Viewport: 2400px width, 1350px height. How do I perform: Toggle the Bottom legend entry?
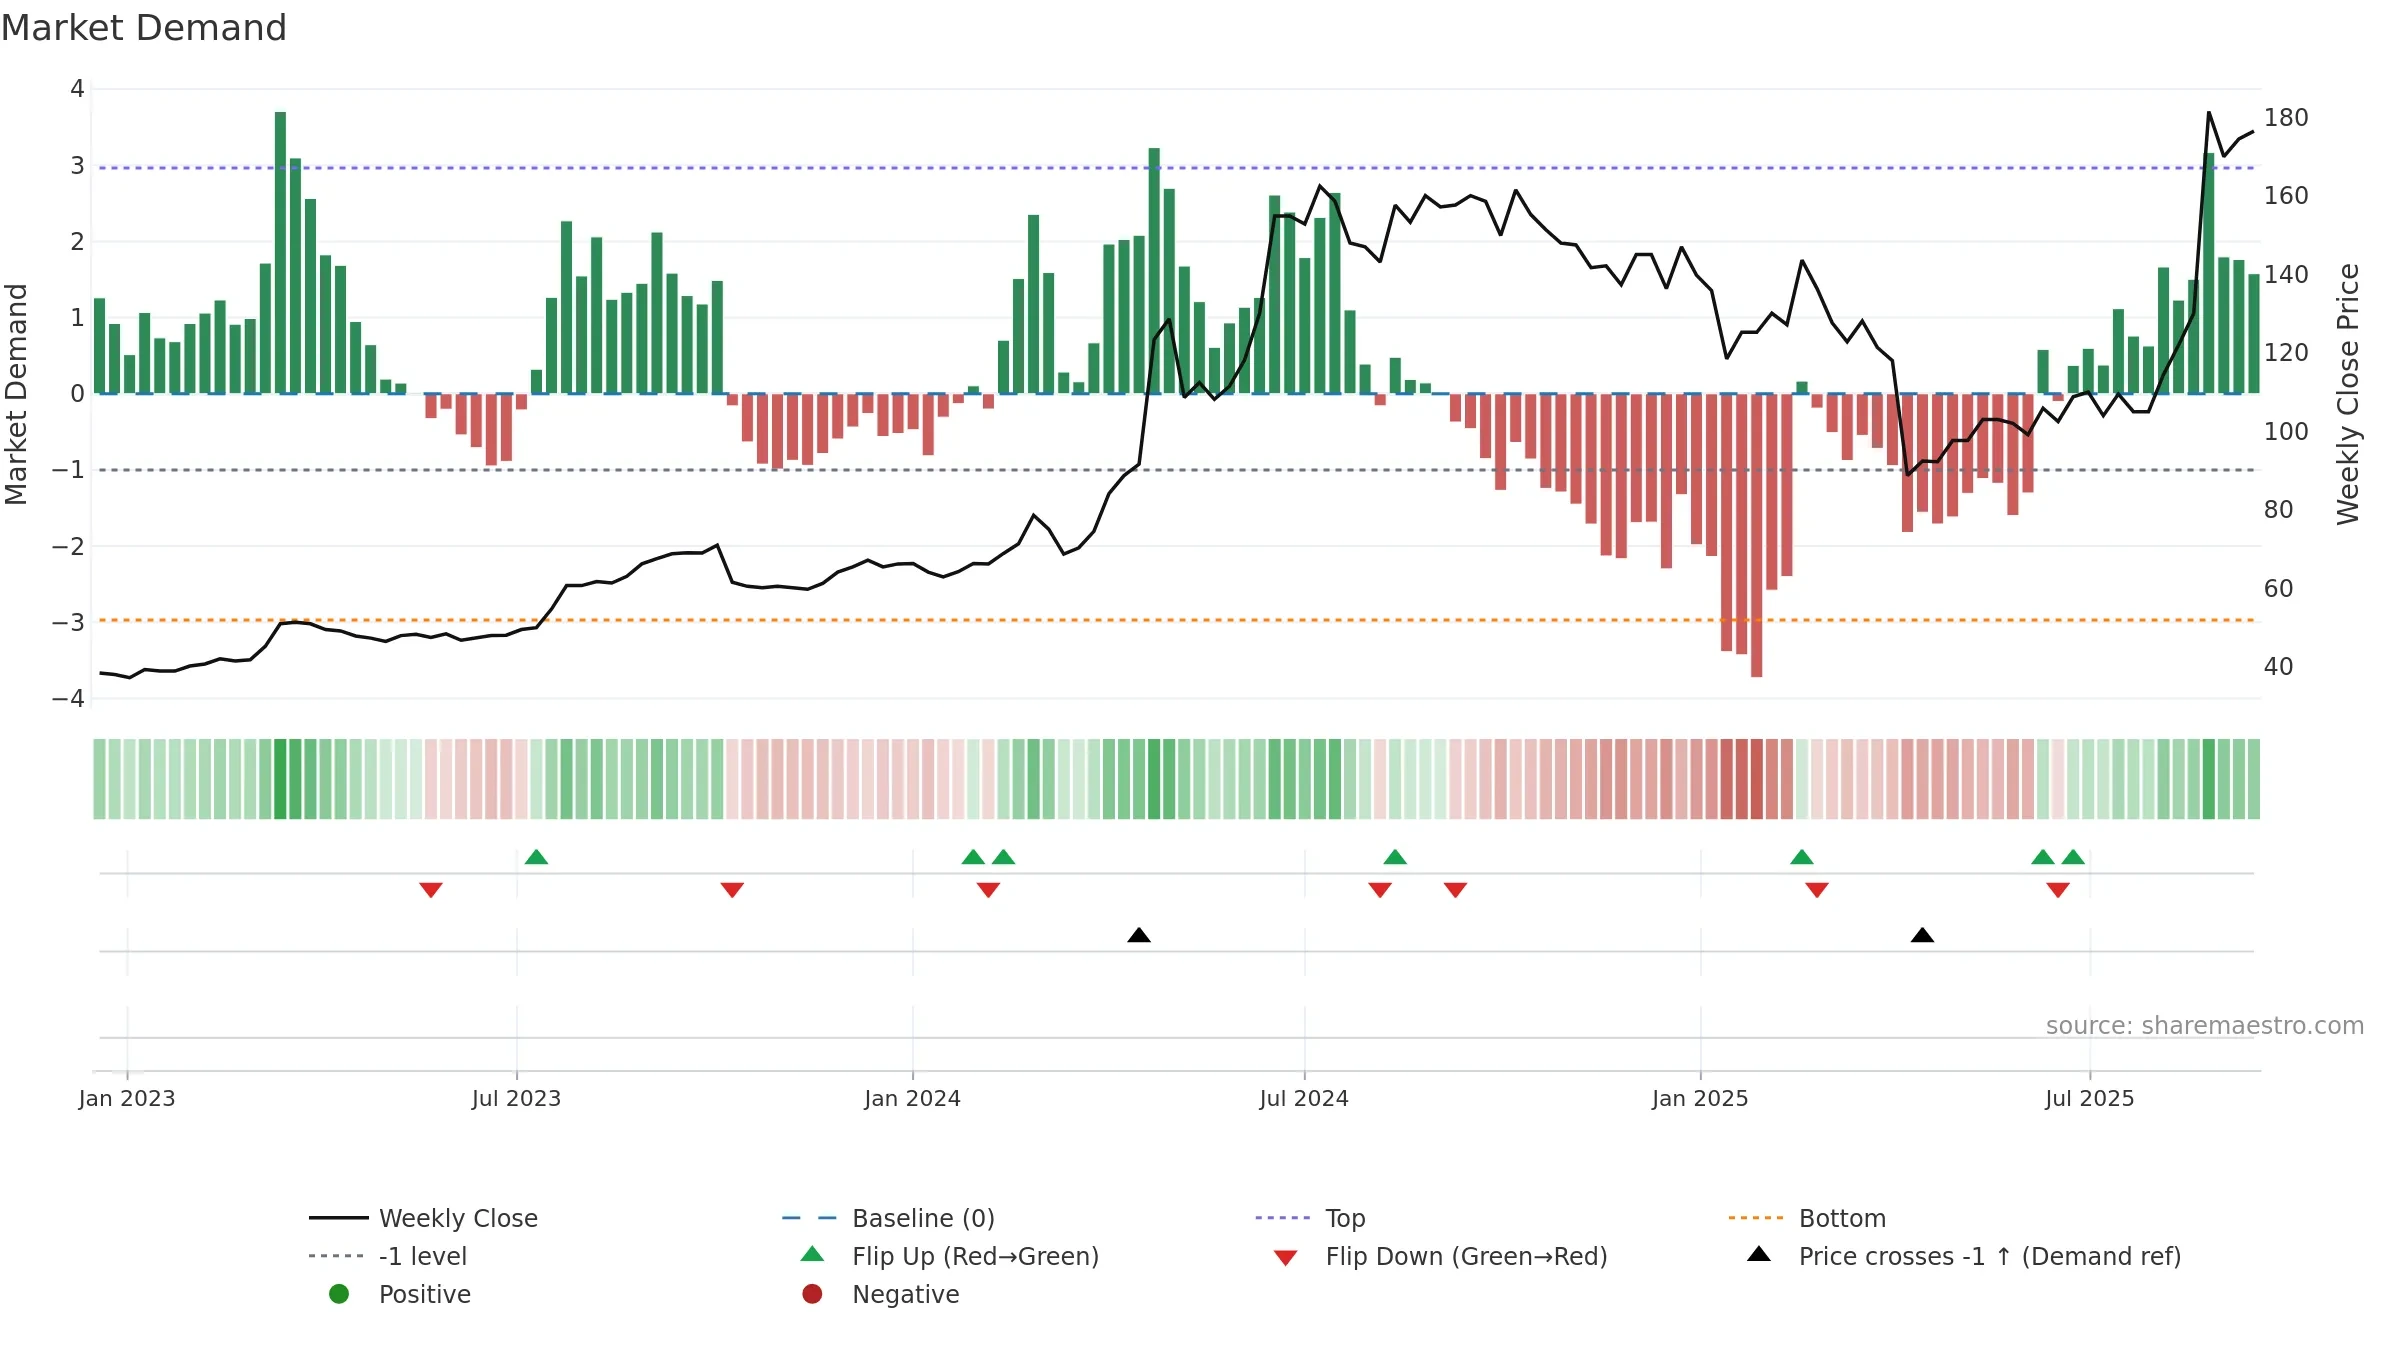[x=1806, y=1218]
